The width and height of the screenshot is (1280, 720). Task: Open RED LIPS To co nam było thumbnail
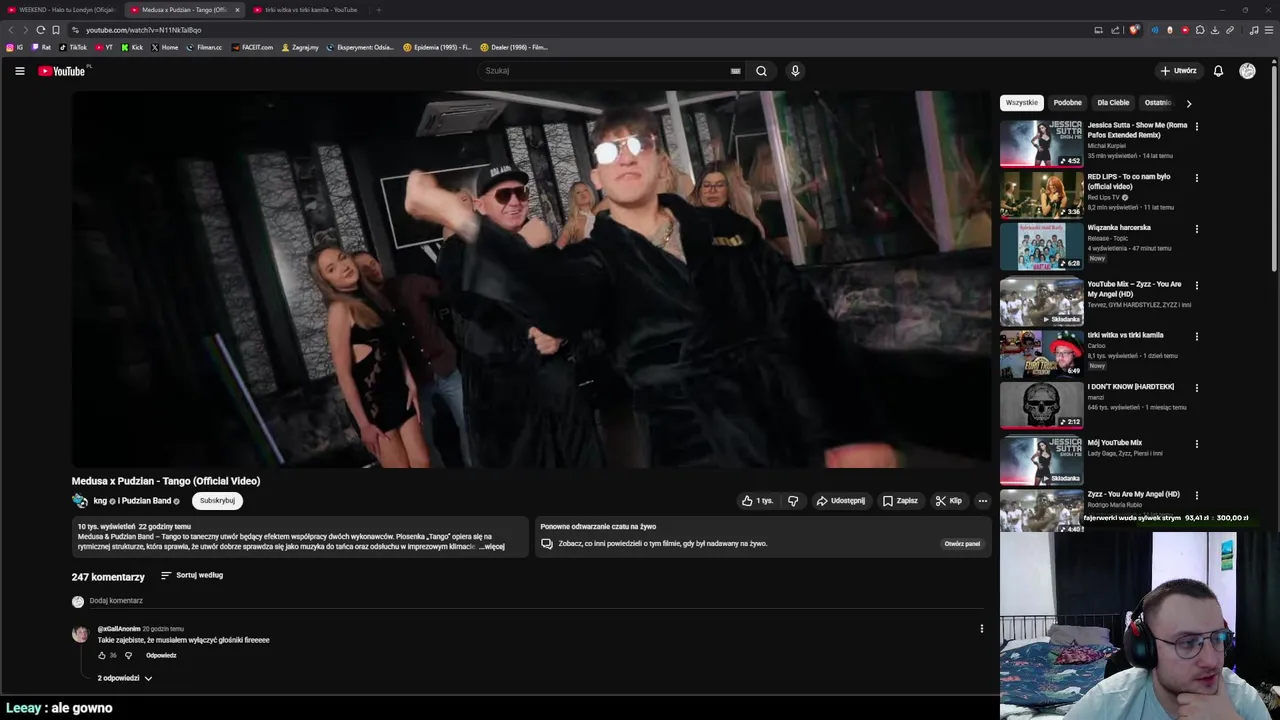click(x=1041, y=195)
